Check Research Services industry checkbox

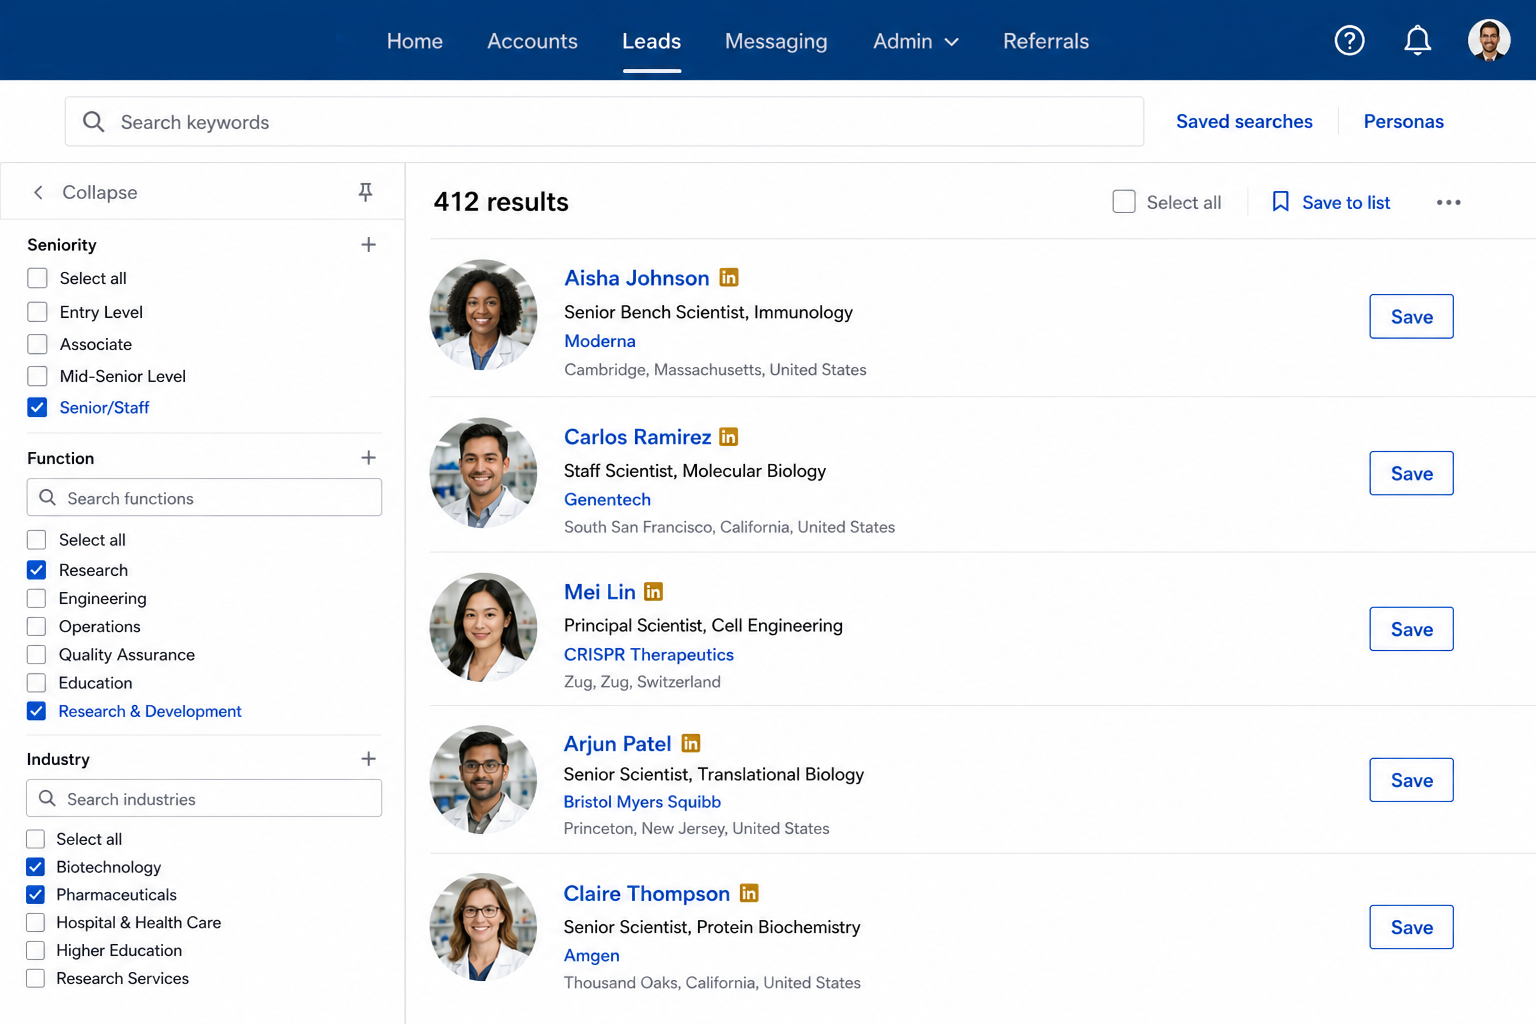click(x=35, y=978)
